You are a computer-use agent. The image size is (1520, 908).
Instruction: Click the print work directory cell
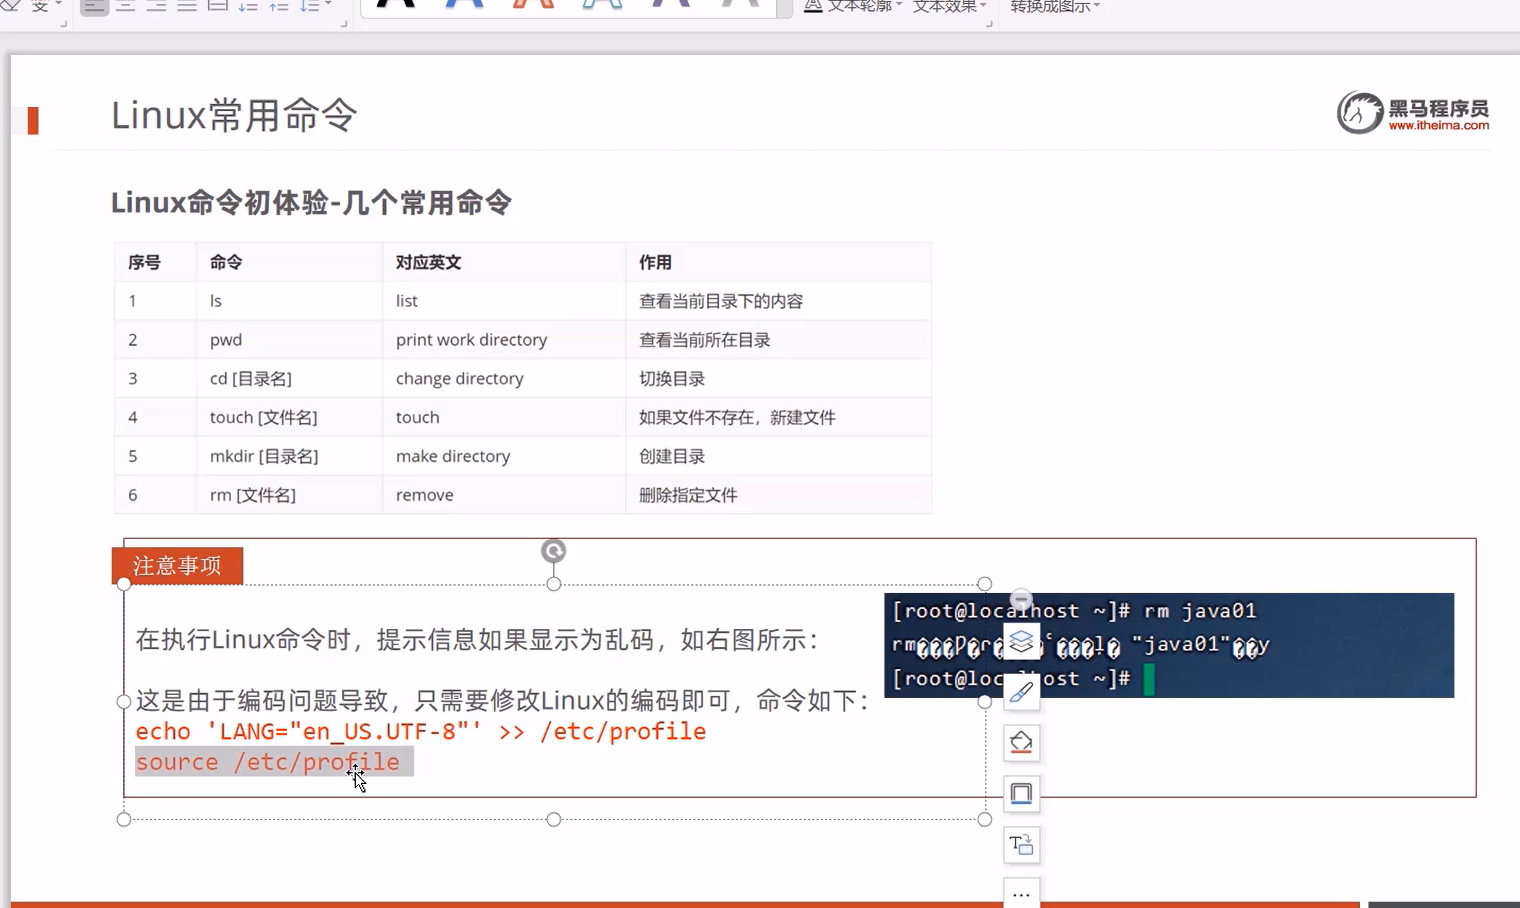504,340
